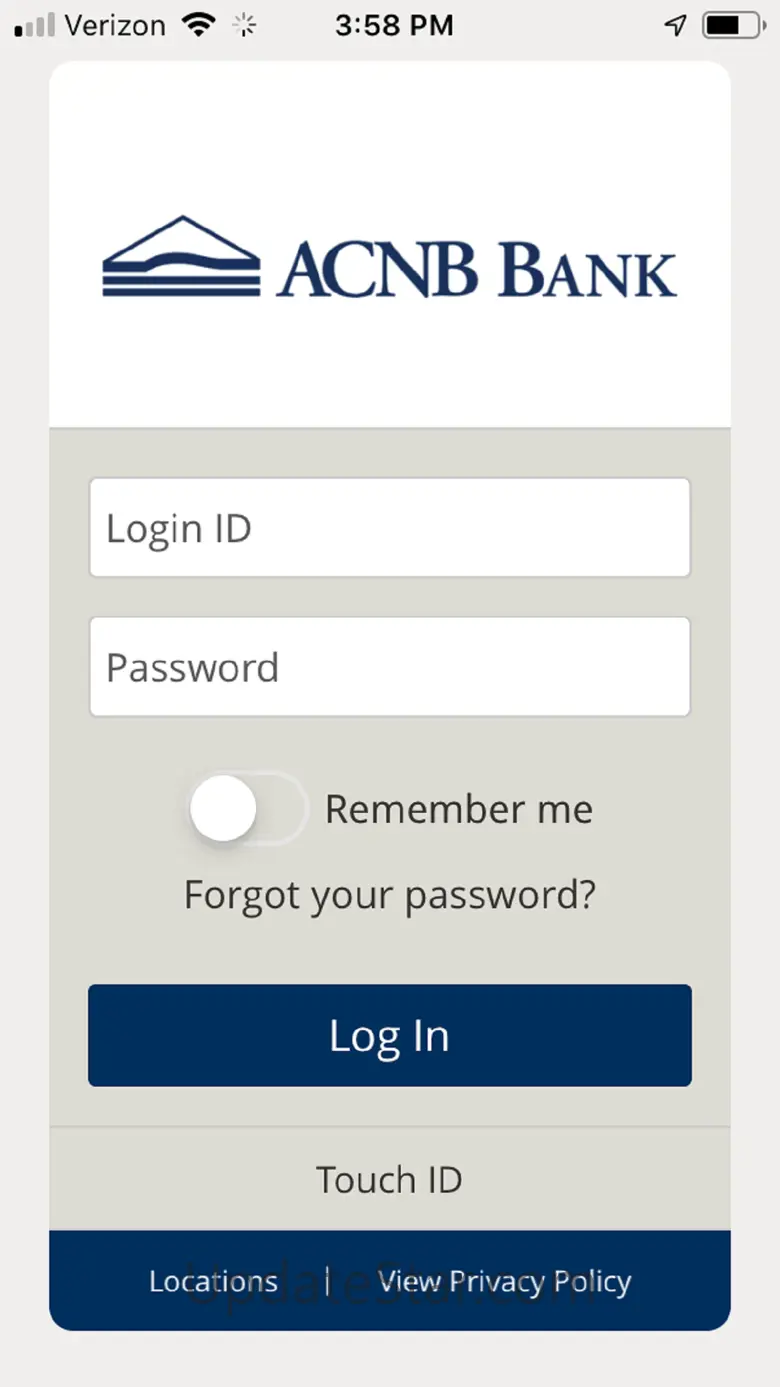
Task: Tap the vertical divider between footer links
Action: (x=328, y=1281)
